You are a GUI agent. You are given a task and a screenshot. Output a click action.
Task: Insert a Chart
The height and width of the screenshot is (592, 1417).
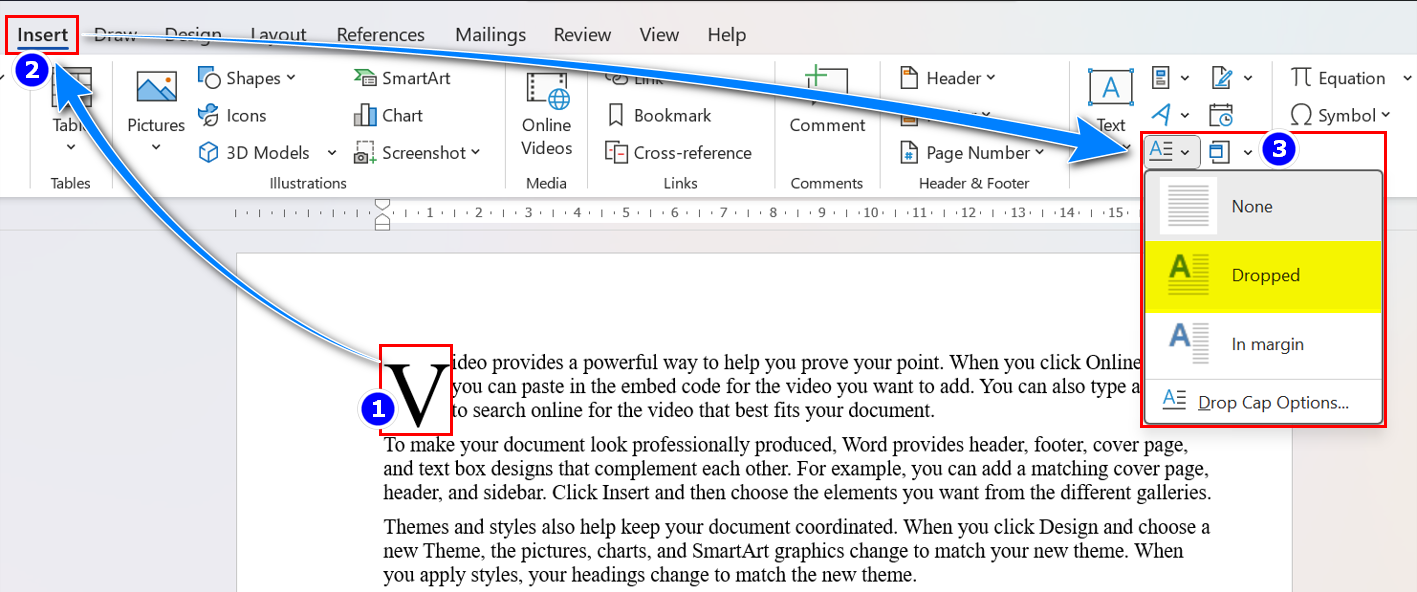[x=389, y=115]
